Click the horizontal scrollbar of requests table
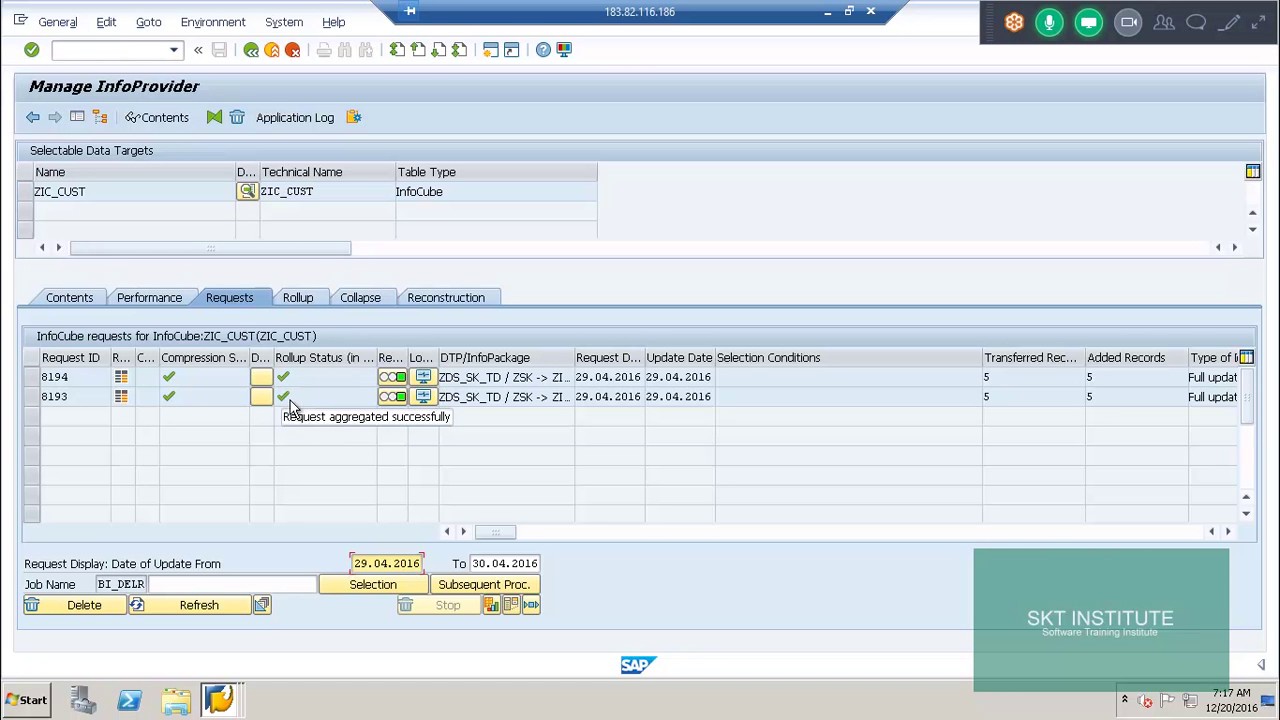Viewport: 1280px width, 720px height. pyautogui.click(x=495, y=532)
